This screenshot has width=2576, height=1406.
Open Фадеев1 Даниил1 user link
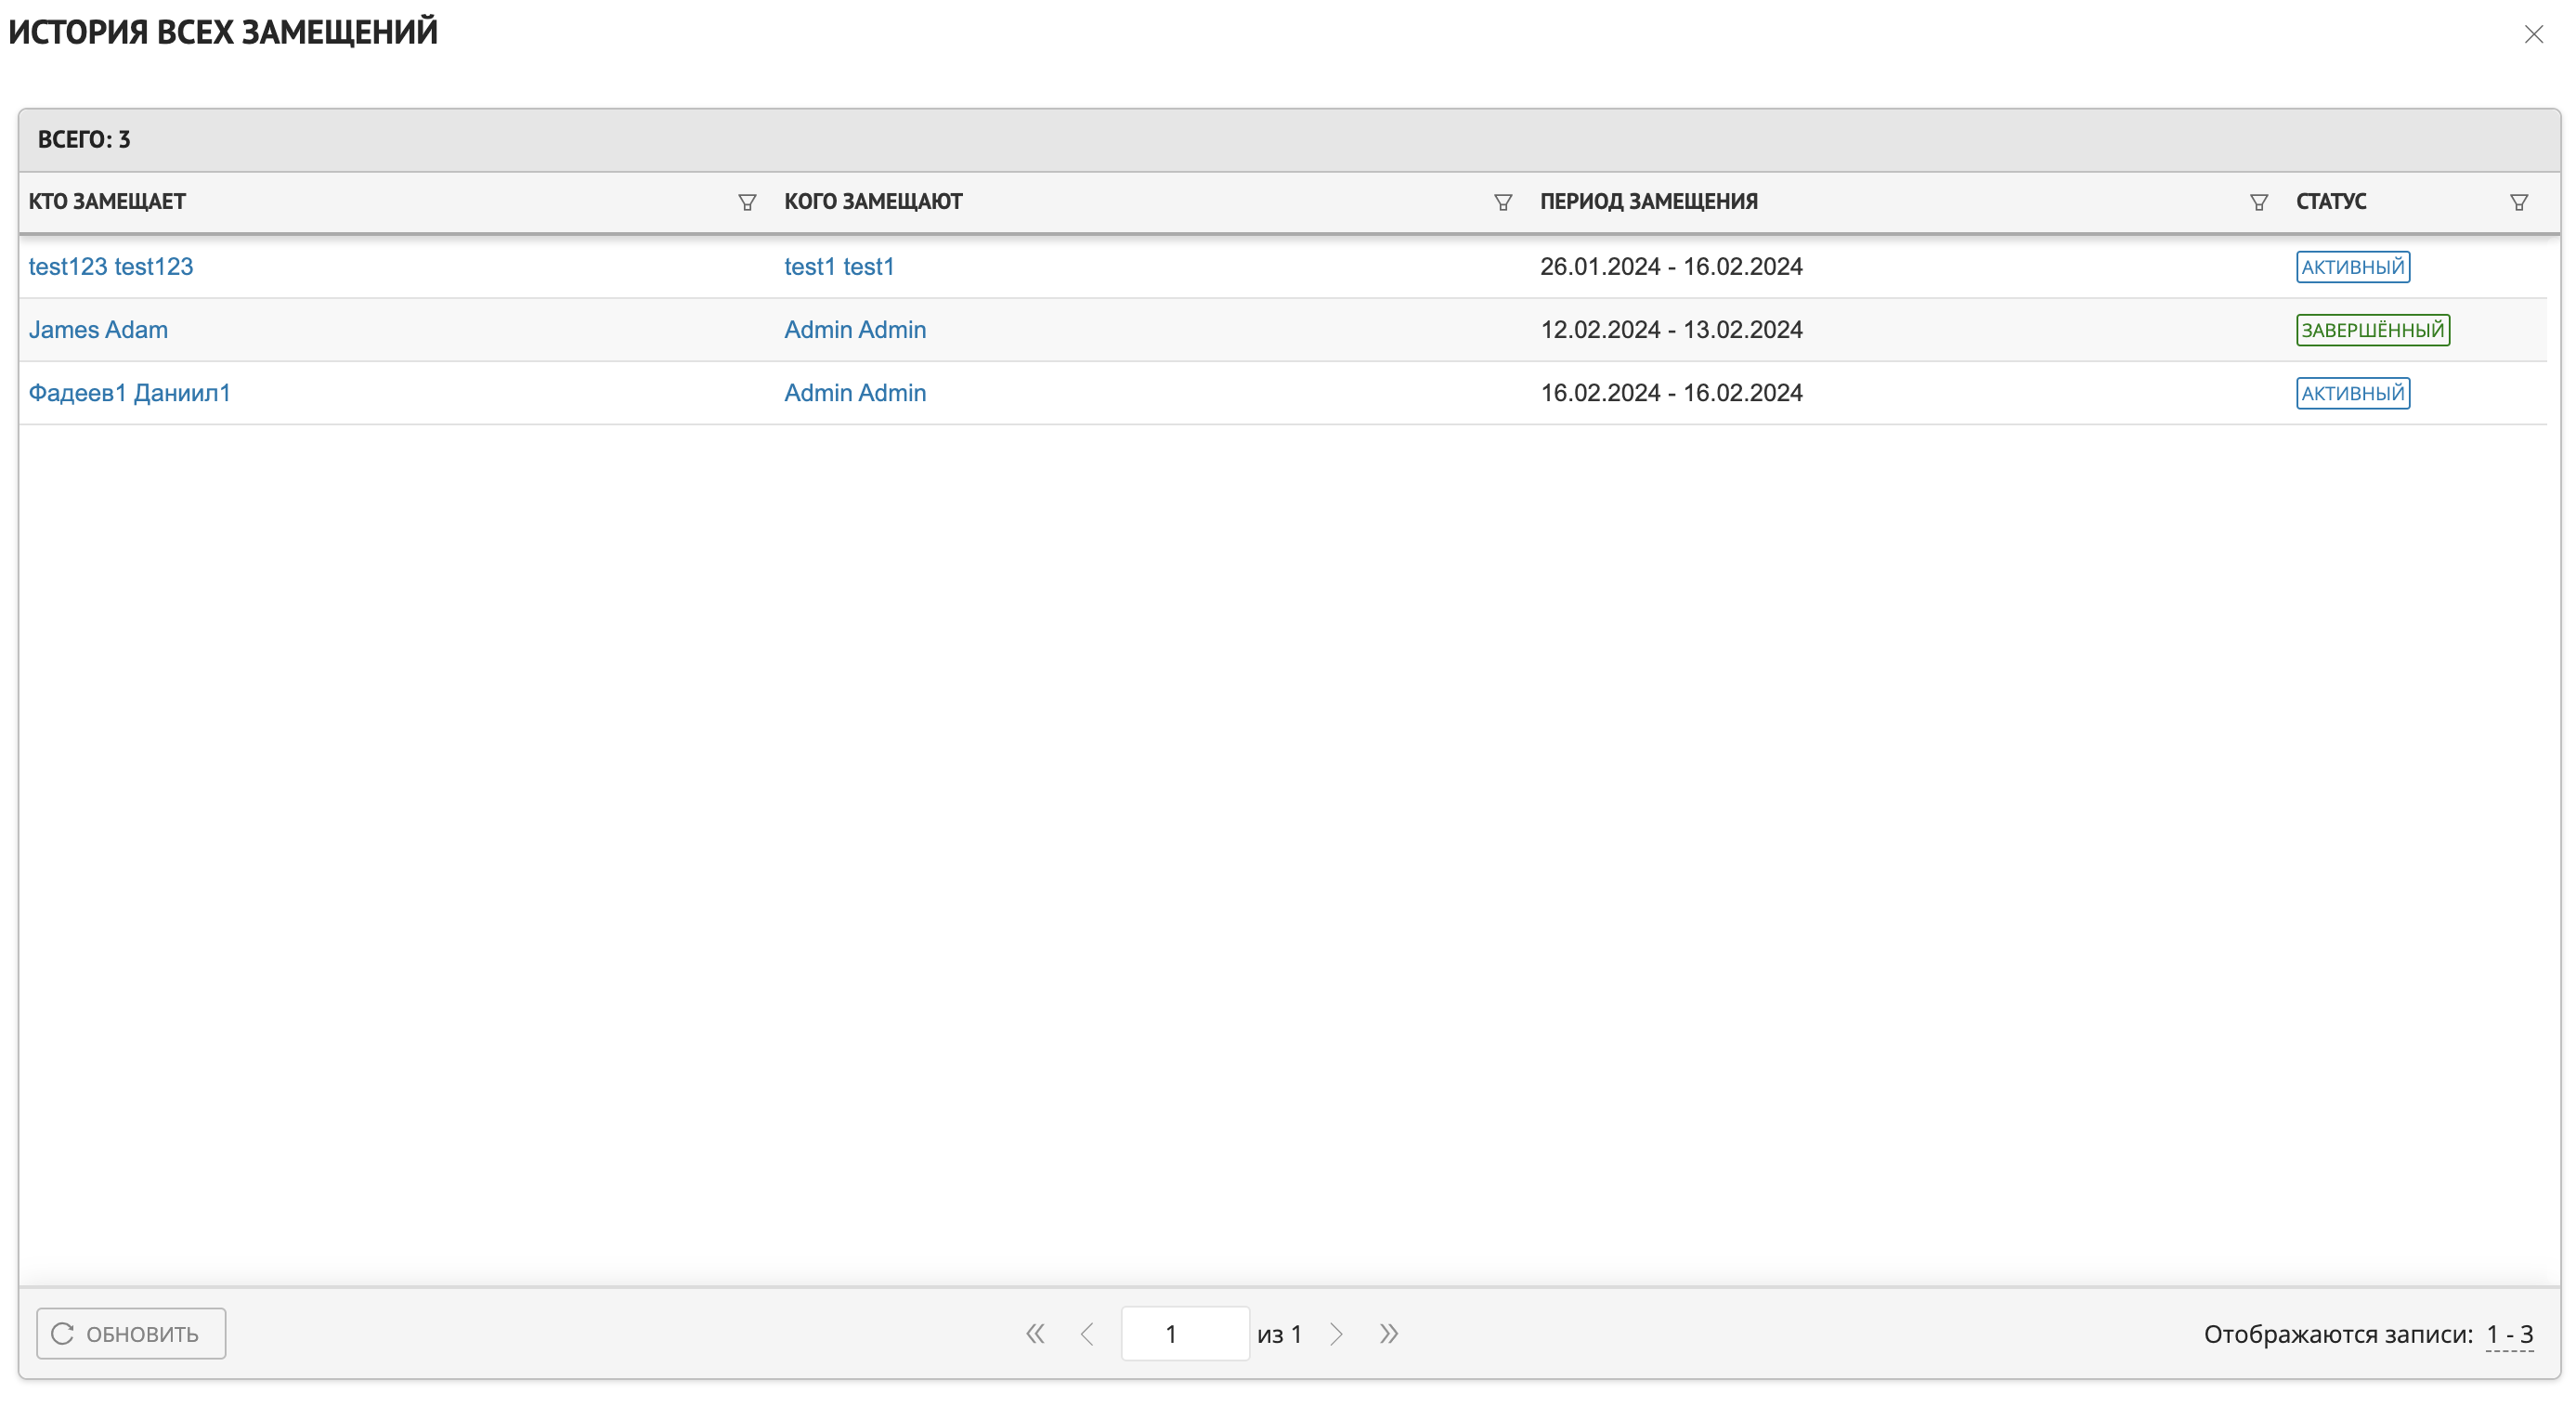[x=129, y=392]
